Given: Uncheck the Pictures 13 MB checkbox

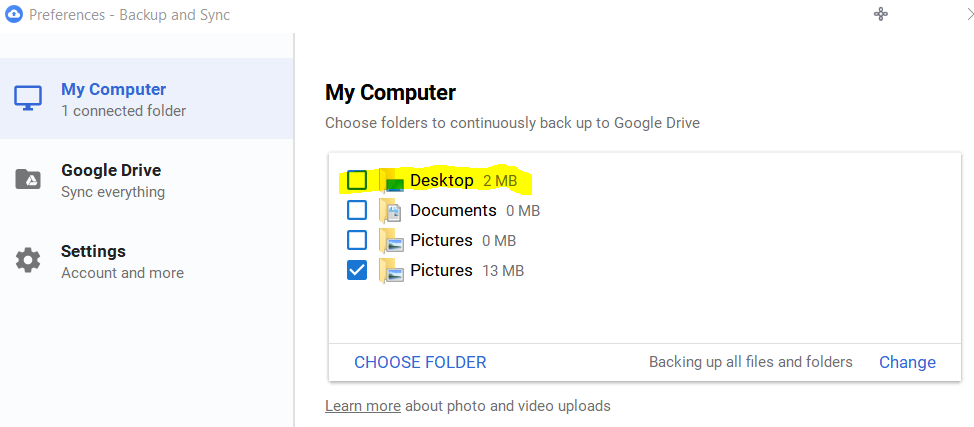Looking at the screenshot, I should point(357,270).
